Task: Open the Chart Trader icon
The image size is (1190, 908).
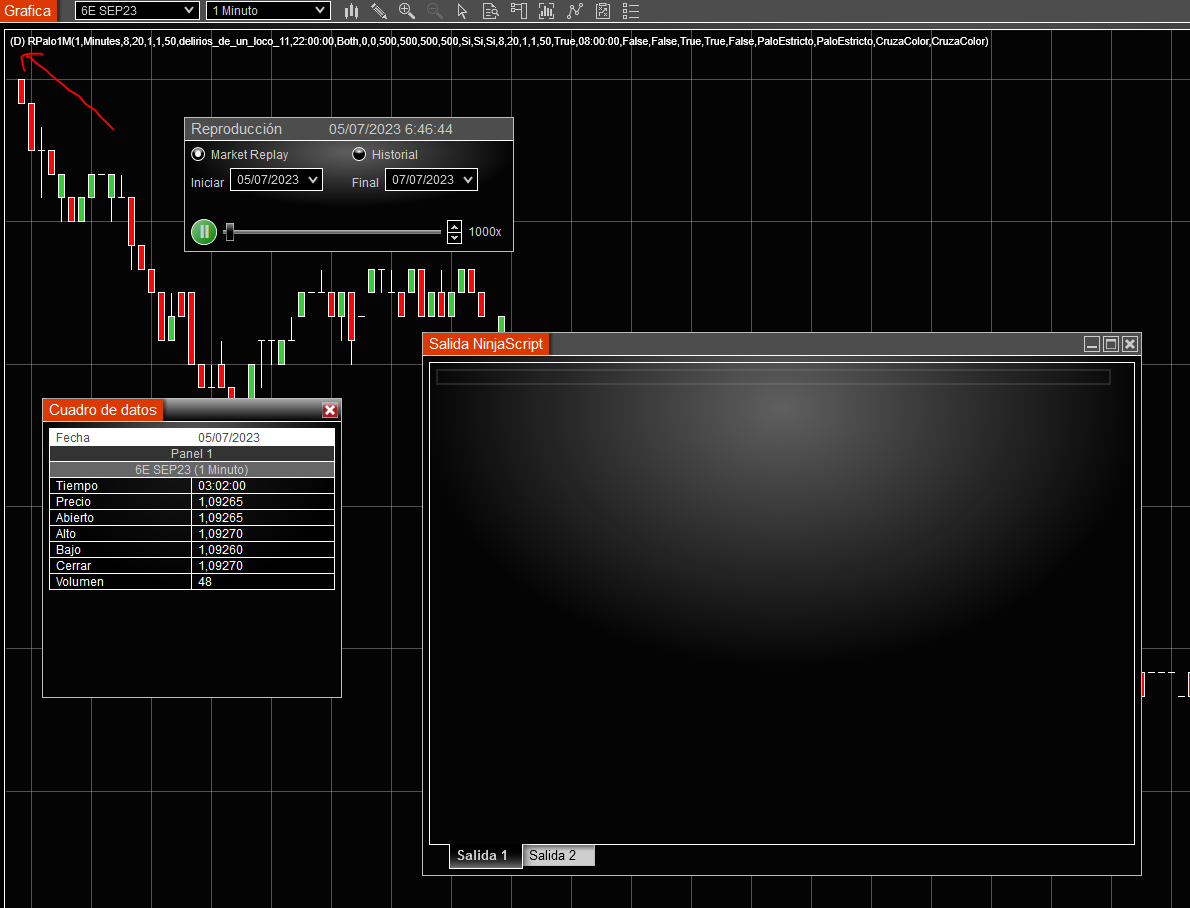Action: pyautogui.click(x=518, y=11)
